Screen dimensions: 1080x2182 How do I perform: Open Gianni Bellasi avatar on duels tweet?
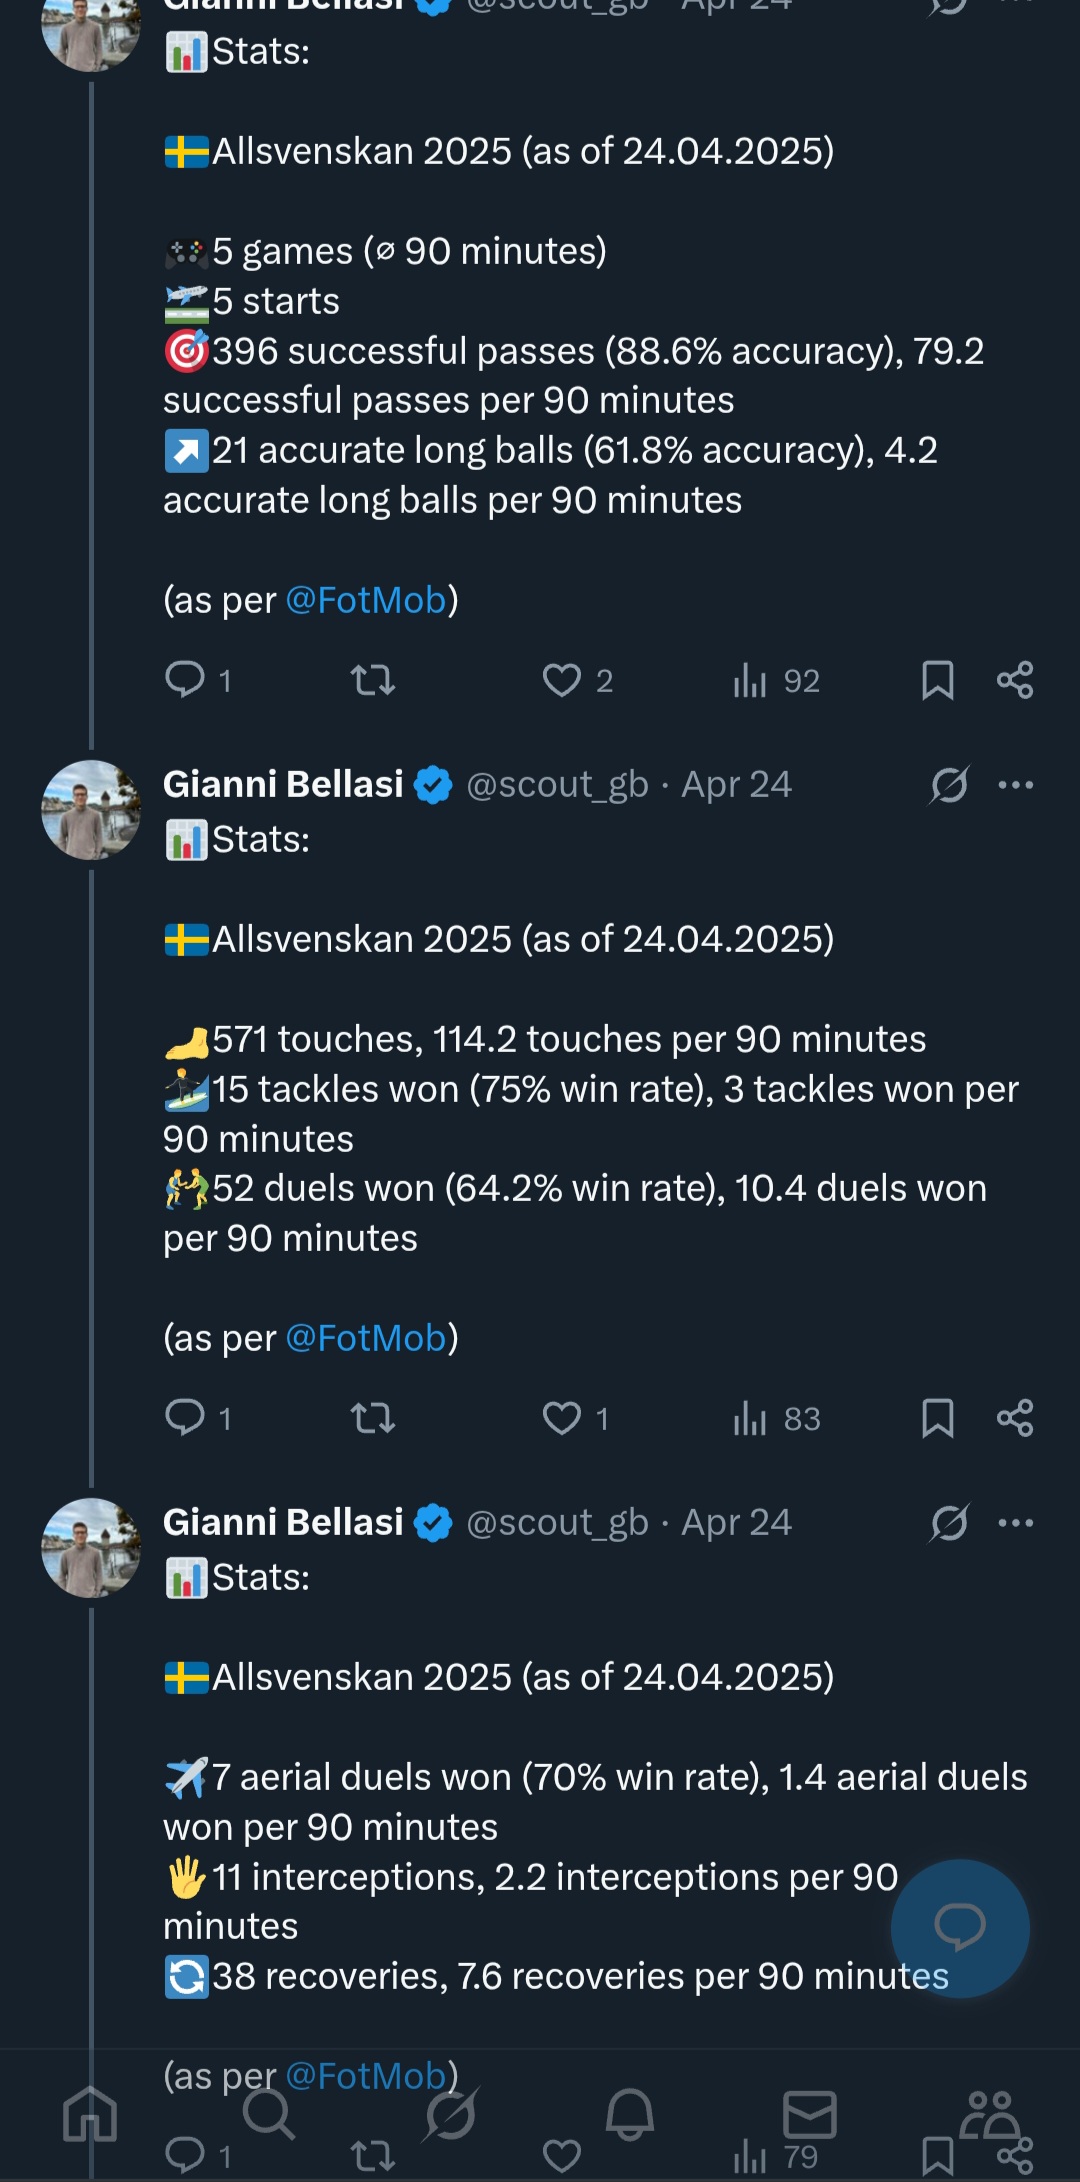point(91,810)
